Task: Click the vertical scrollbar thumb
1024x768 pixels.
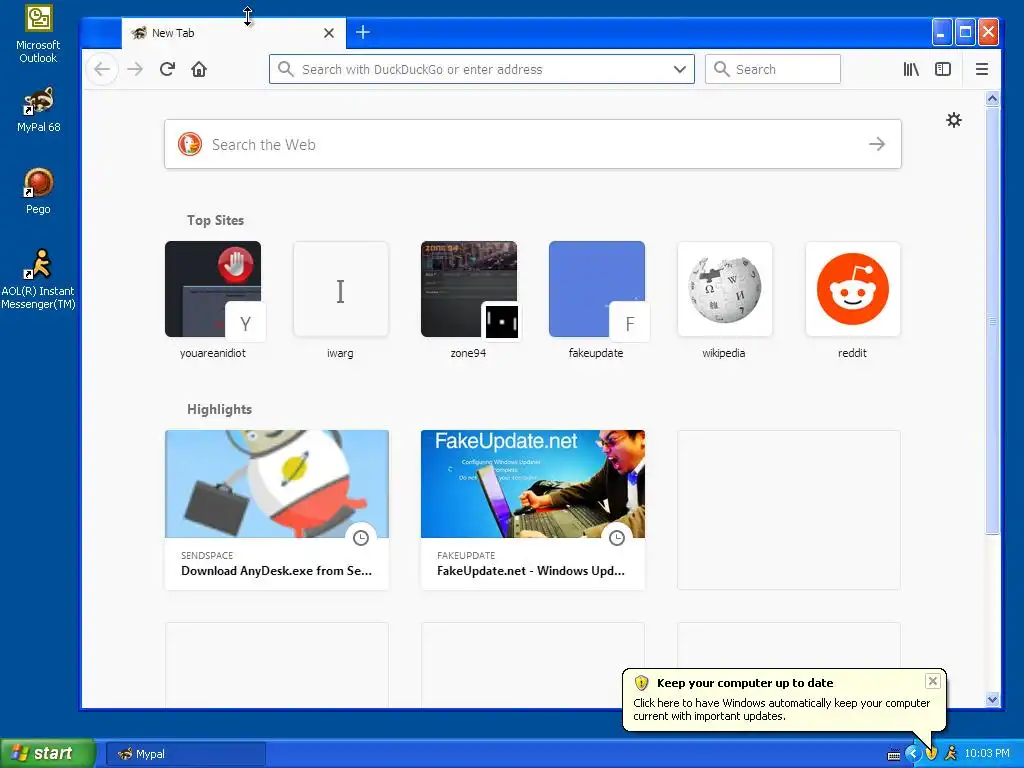Action: [992, 320]
